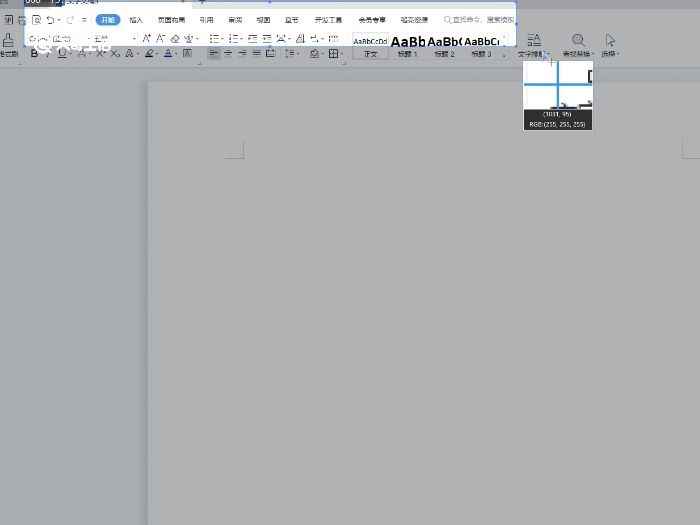Align paragraph to the right
This screenshot has width=700, height=525.
(x=242, y=54)
